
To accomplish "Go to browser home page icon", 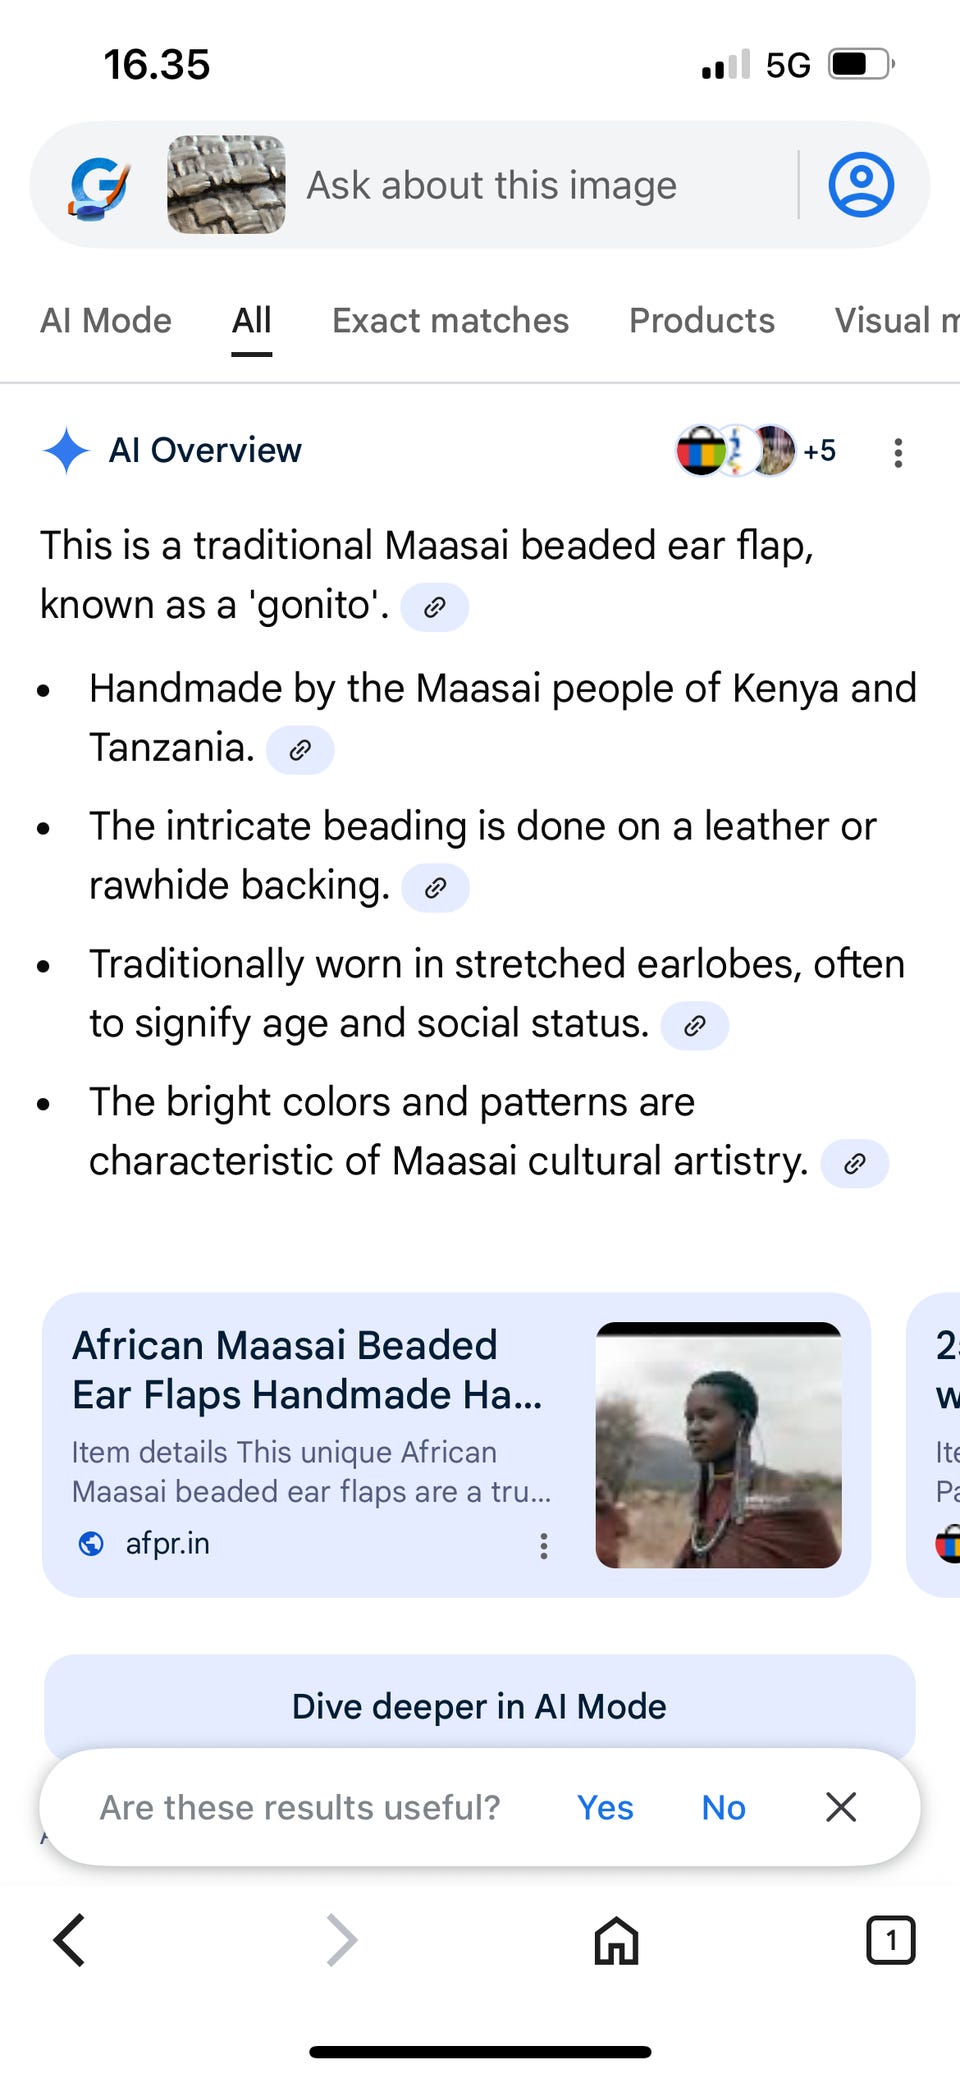I will click(616, 1941).
